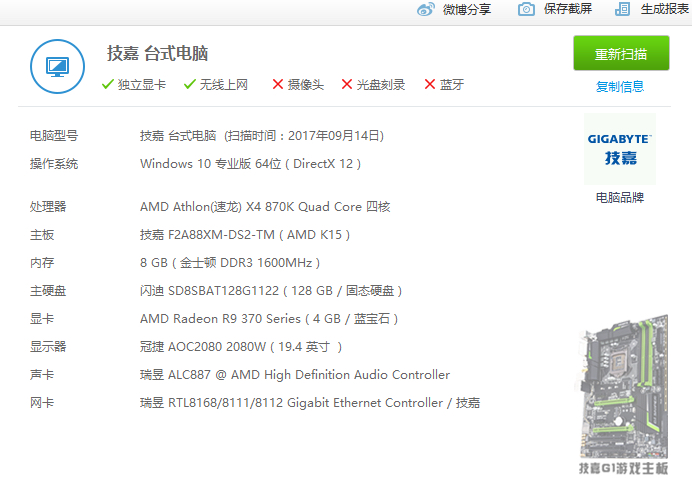Click the green 重新扫描 button
Image resolution: width=692 pixels, height=492 pixels.
click(x=621, y=53)
